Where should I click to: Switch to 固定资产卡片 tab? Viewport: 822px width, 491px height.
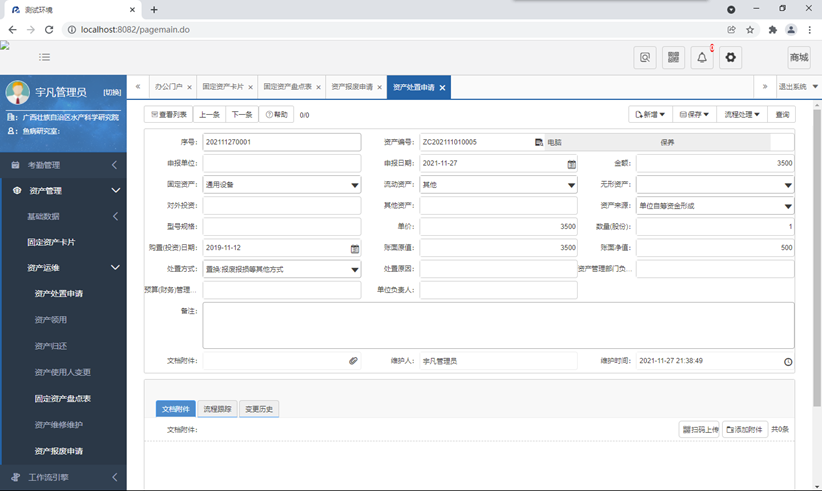click(223, 87)
